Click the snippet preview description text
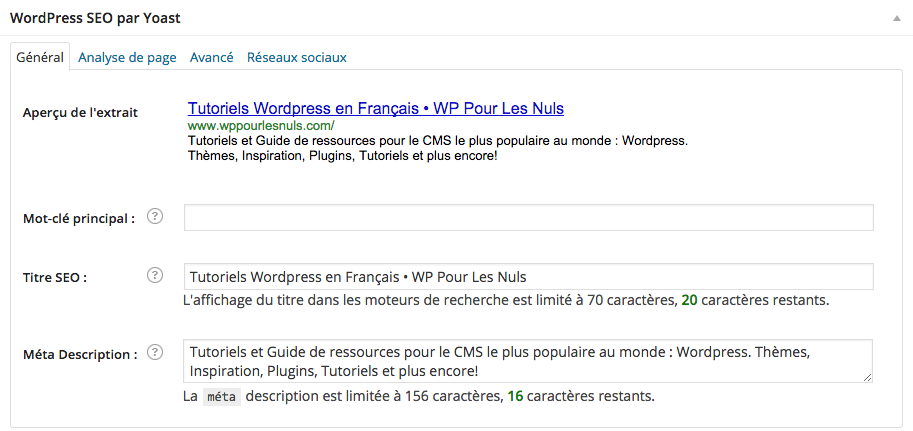 [x=438, y=149]
